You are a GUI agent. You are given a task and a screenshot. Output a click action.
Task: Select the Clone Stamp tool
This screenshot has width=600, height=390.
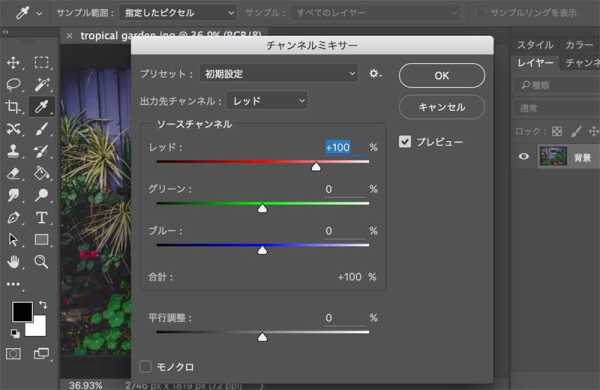13,151
